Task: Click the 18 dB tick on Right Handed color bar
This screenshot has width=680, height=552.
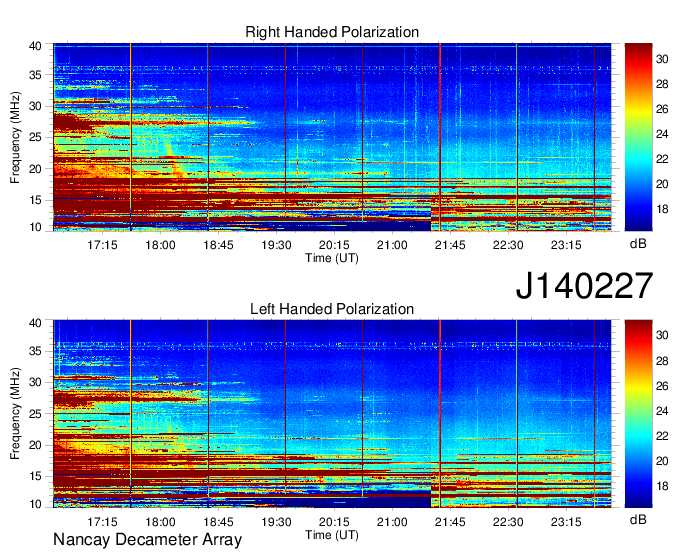Action: (x=662, y=209)
